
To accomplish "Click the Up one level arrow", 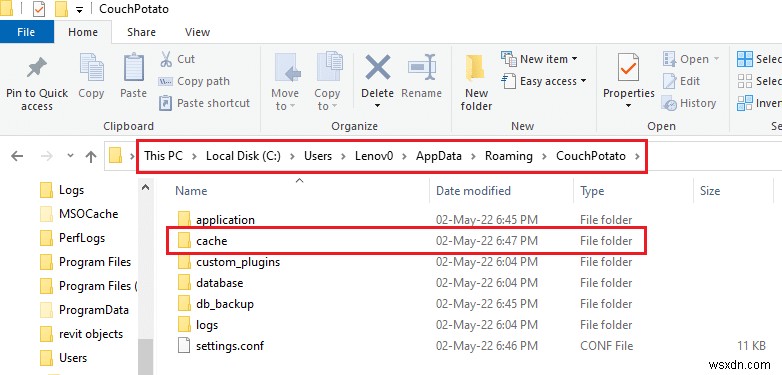I will [91, 157].
